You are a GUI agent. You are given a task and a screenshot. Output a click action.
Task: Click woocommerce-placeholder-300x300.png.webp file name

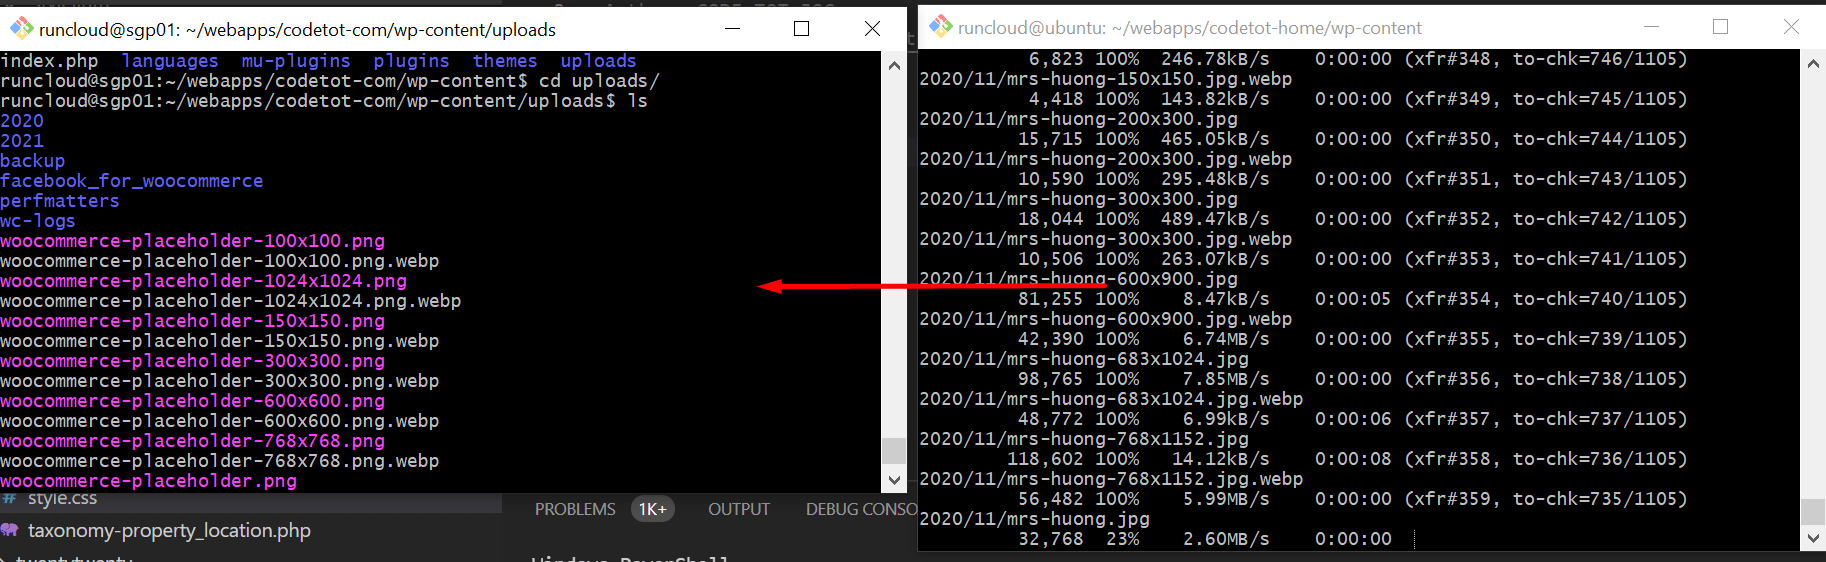219,381
